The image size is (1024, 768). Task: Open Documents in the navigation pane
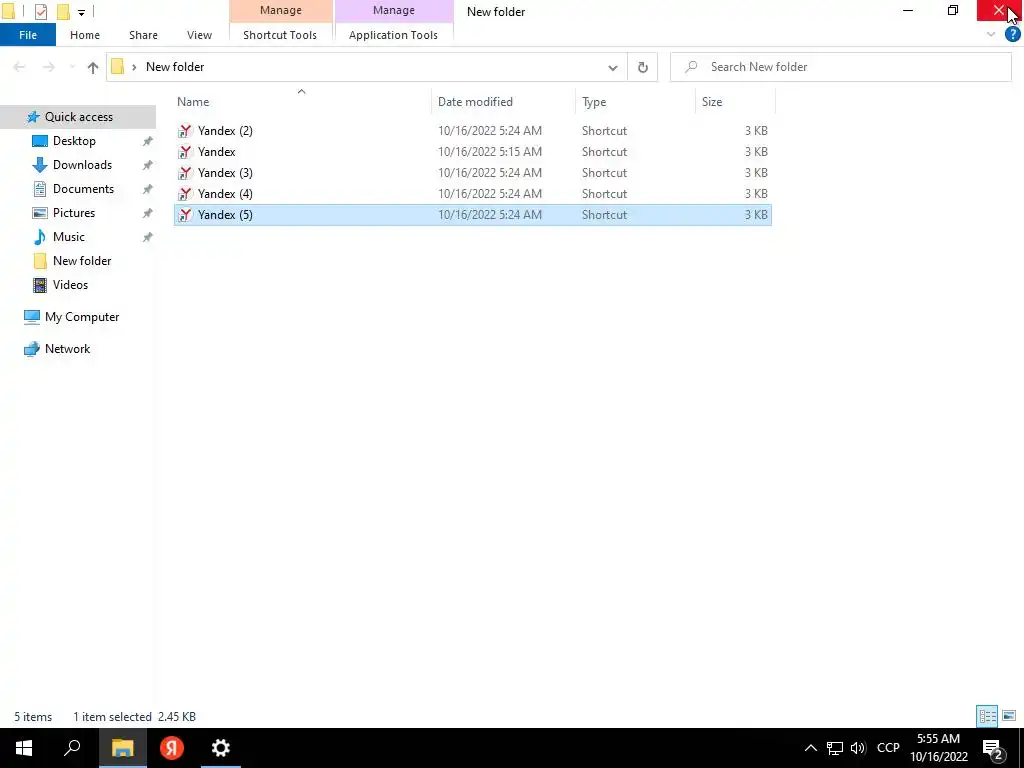coord(83,189)
